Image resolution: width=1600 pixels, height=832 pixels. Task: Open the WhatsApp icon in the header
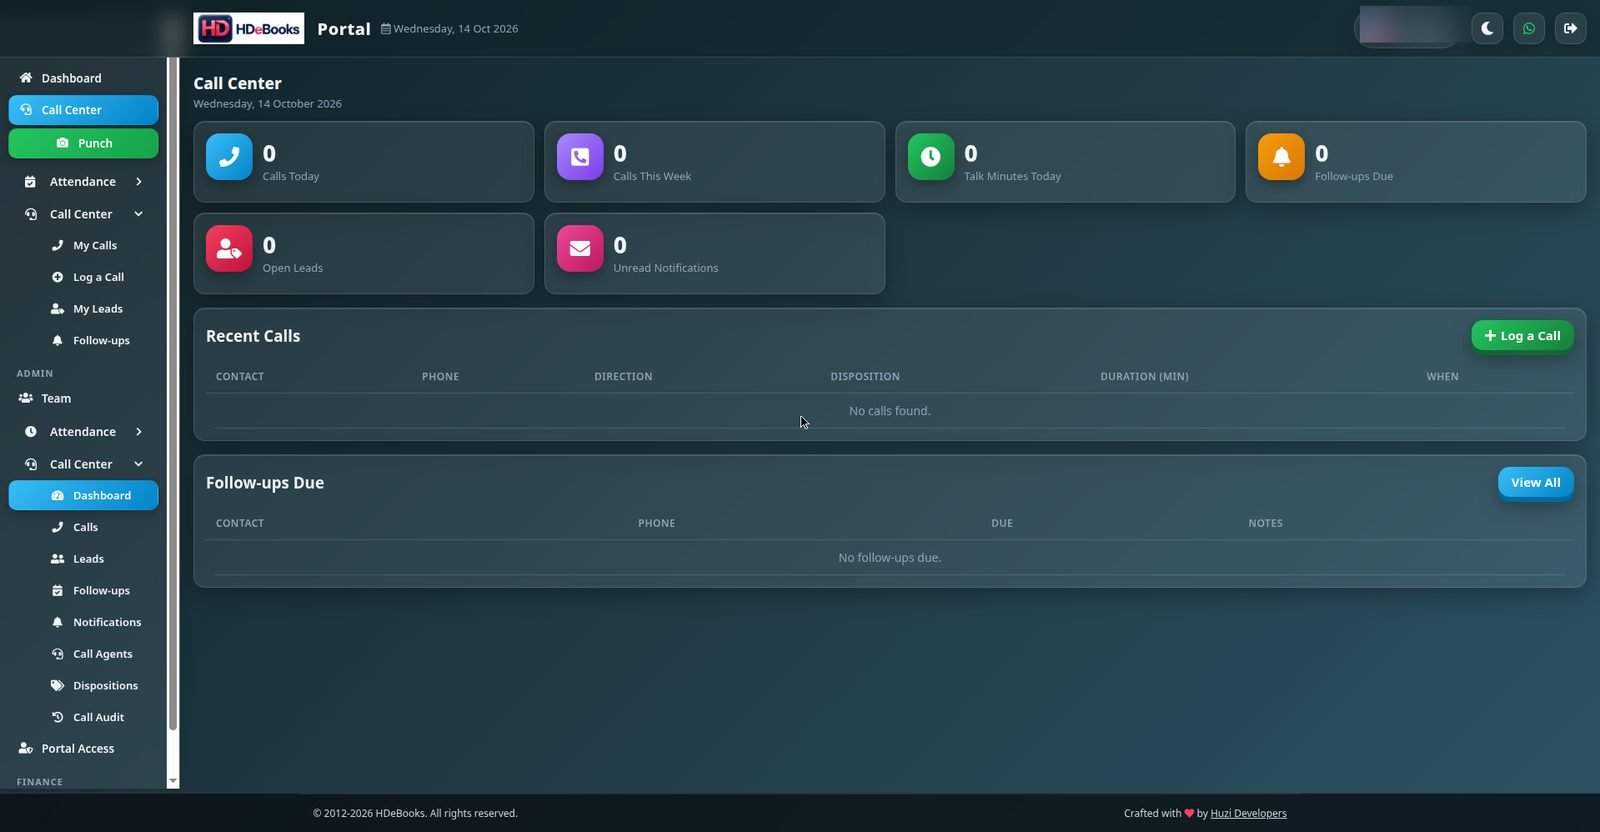click(x=1529, y=28)
